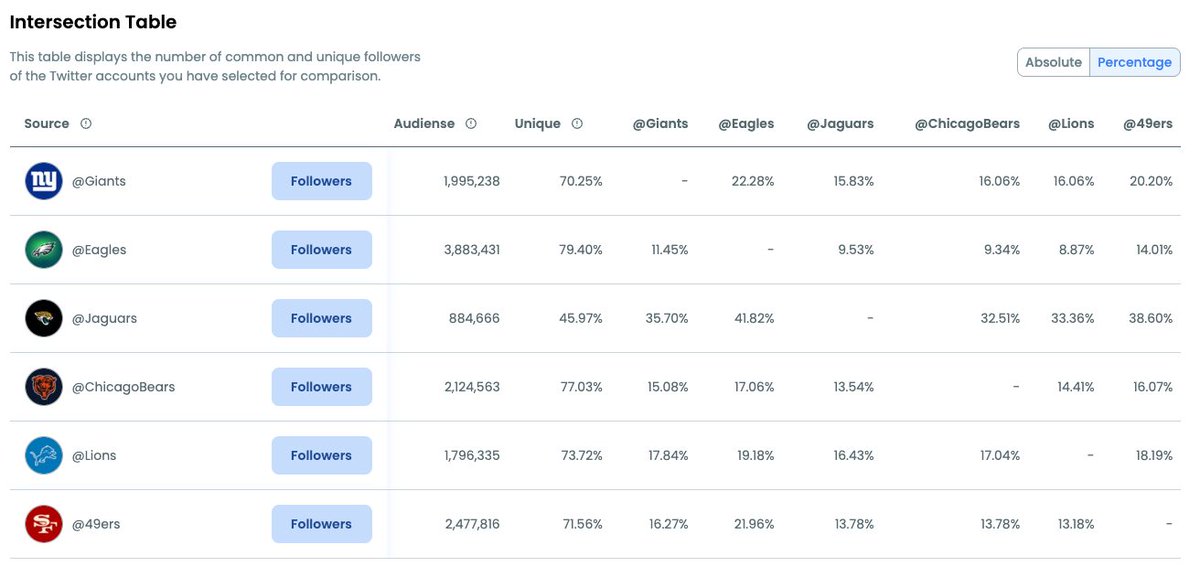The width and height of the screenshot is (1200, 577).
Task: Click the 14.01% Eagles-49ers cell
Action: click(1152, 250)
